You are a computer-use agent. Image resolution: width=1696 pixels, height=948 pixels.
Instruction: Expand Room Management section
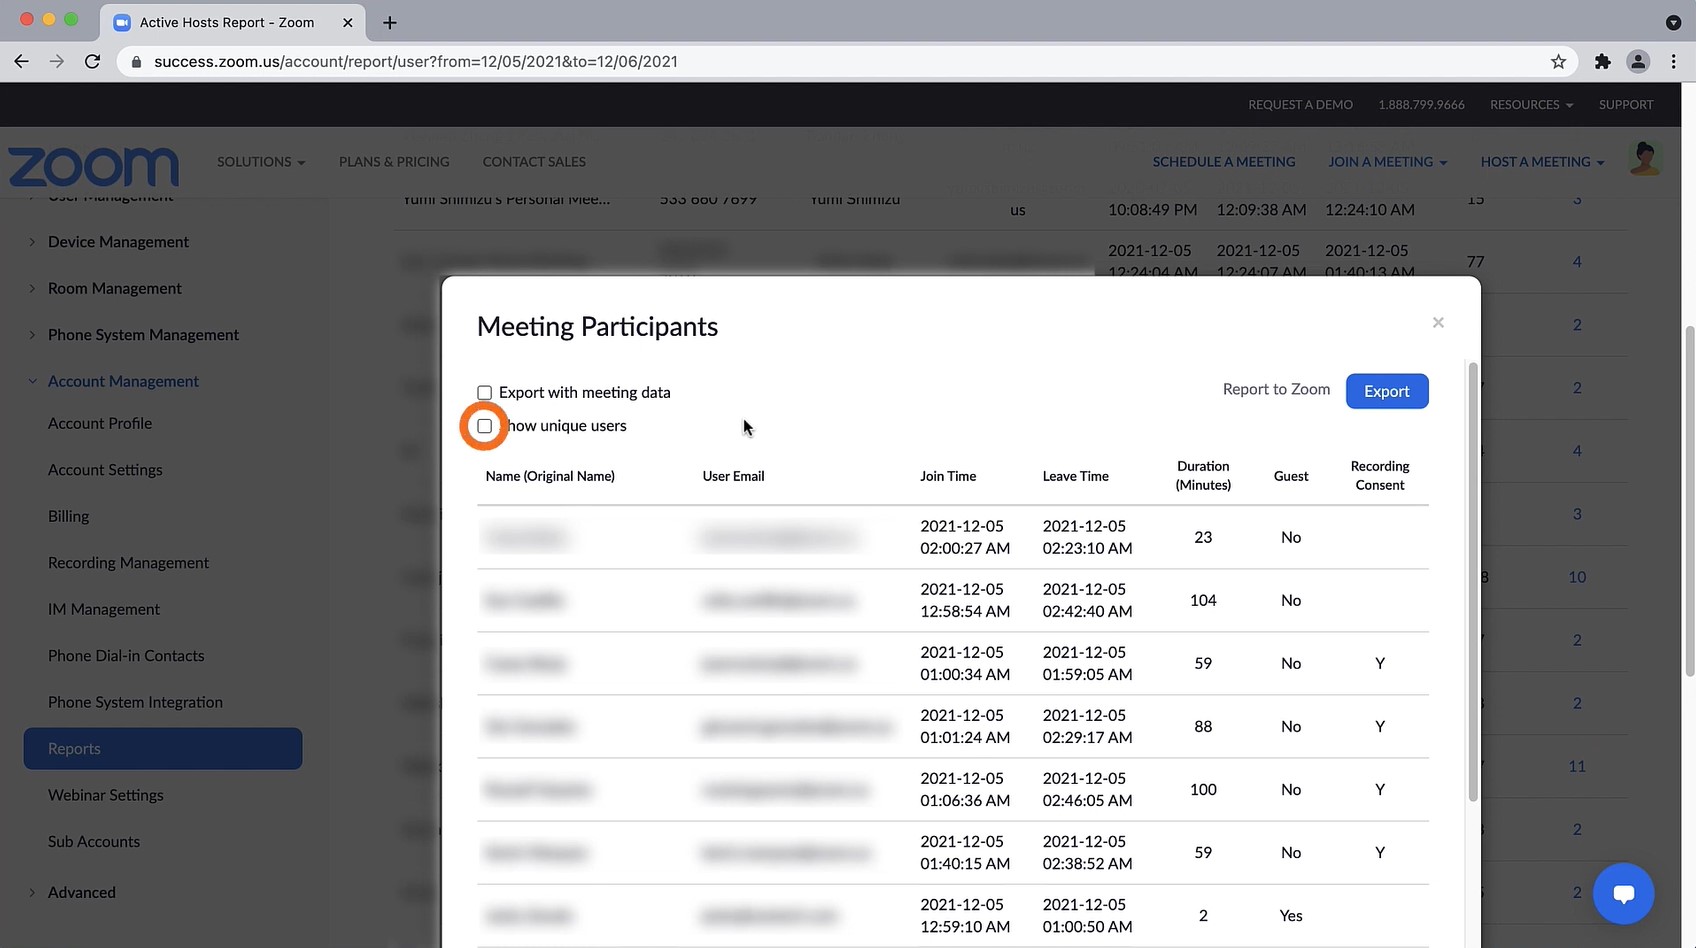(114, 288)
